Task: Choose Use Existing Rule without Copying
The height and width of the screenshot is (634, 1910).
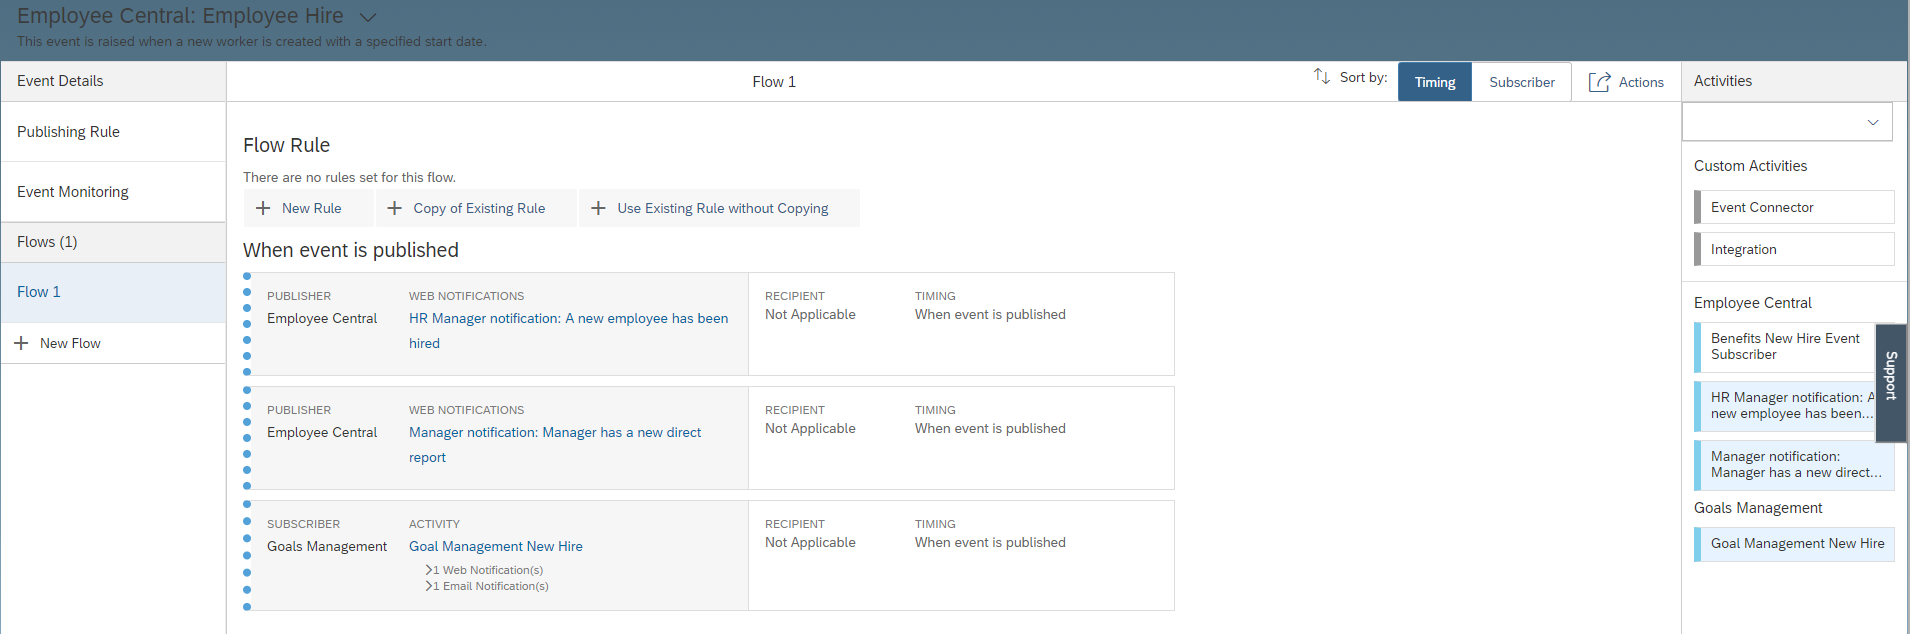Action: (722, 208)
